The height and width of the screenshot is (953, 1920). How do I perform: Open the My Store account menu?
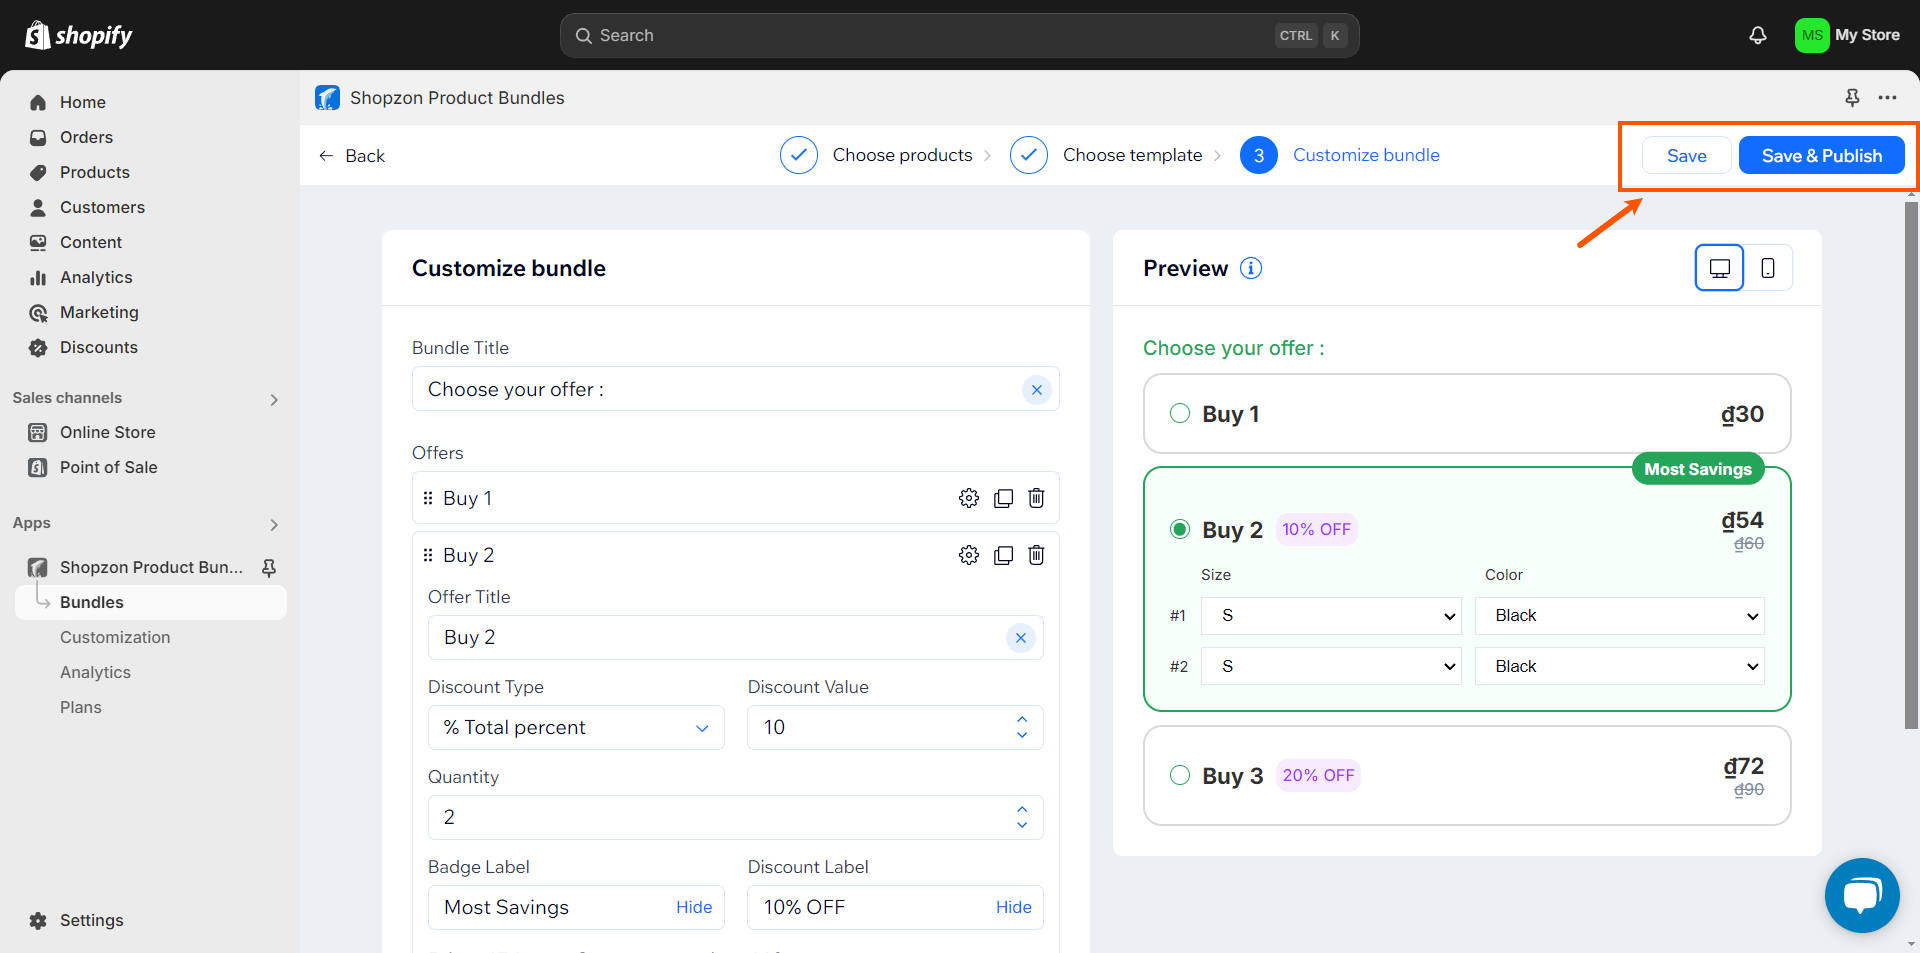click(1847, 35)
